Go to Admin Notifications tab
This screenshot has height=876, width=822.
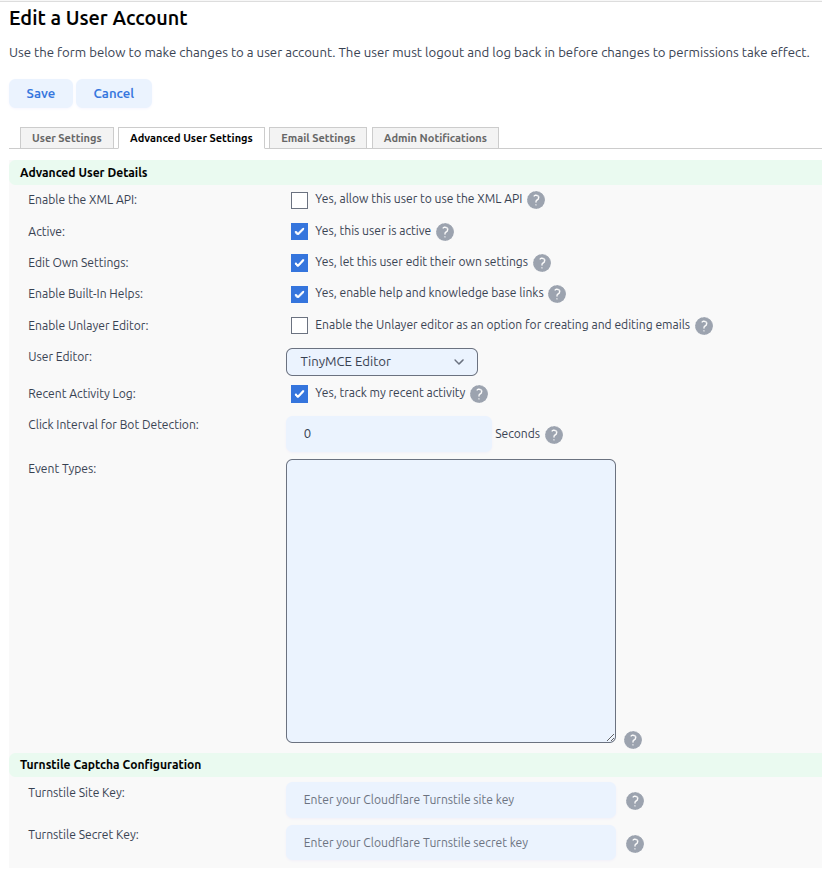pos(435,138)
